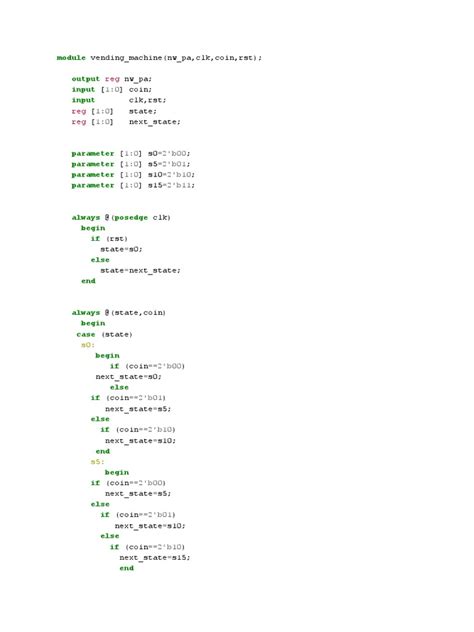Click the 'input [1:0] coin' declaration
Viewport: 474px width, 632px height.
112,89
